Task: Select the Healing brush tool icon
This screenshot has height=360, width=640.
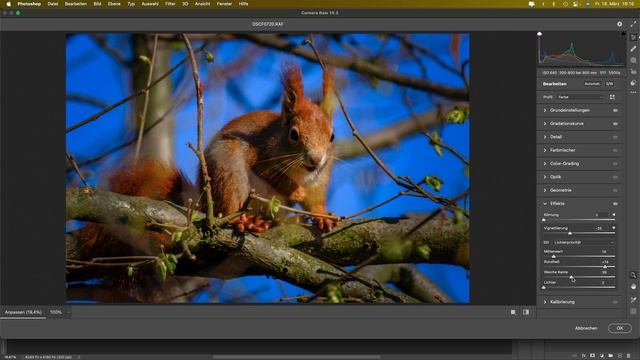Action: [633, 49]
